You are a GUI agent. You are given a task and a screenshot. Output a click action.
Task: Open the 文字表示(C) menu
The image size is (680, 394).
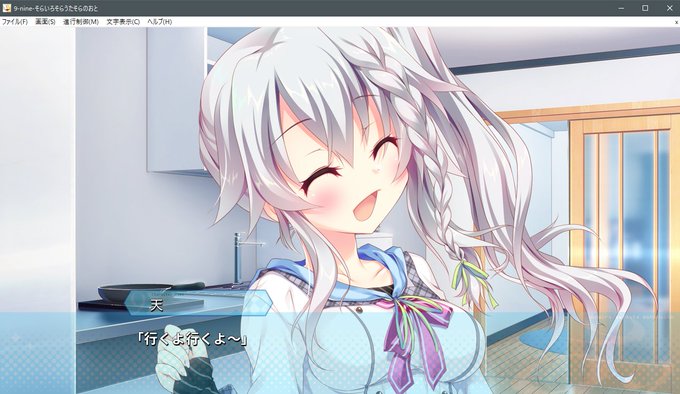pos(123,22)
